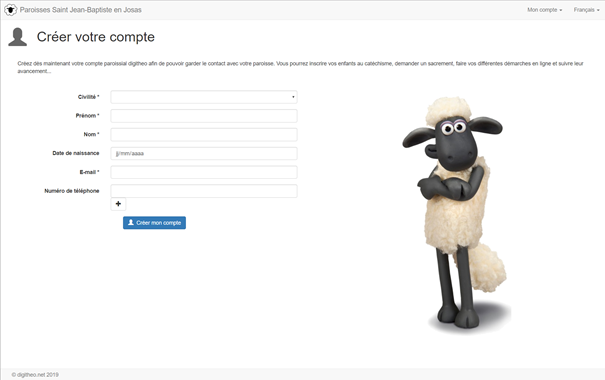The width and height of the screenshot is (605, 380).
Task: Click the Date de naissance label
Action: pyautogui.click(x=76, y=153)
